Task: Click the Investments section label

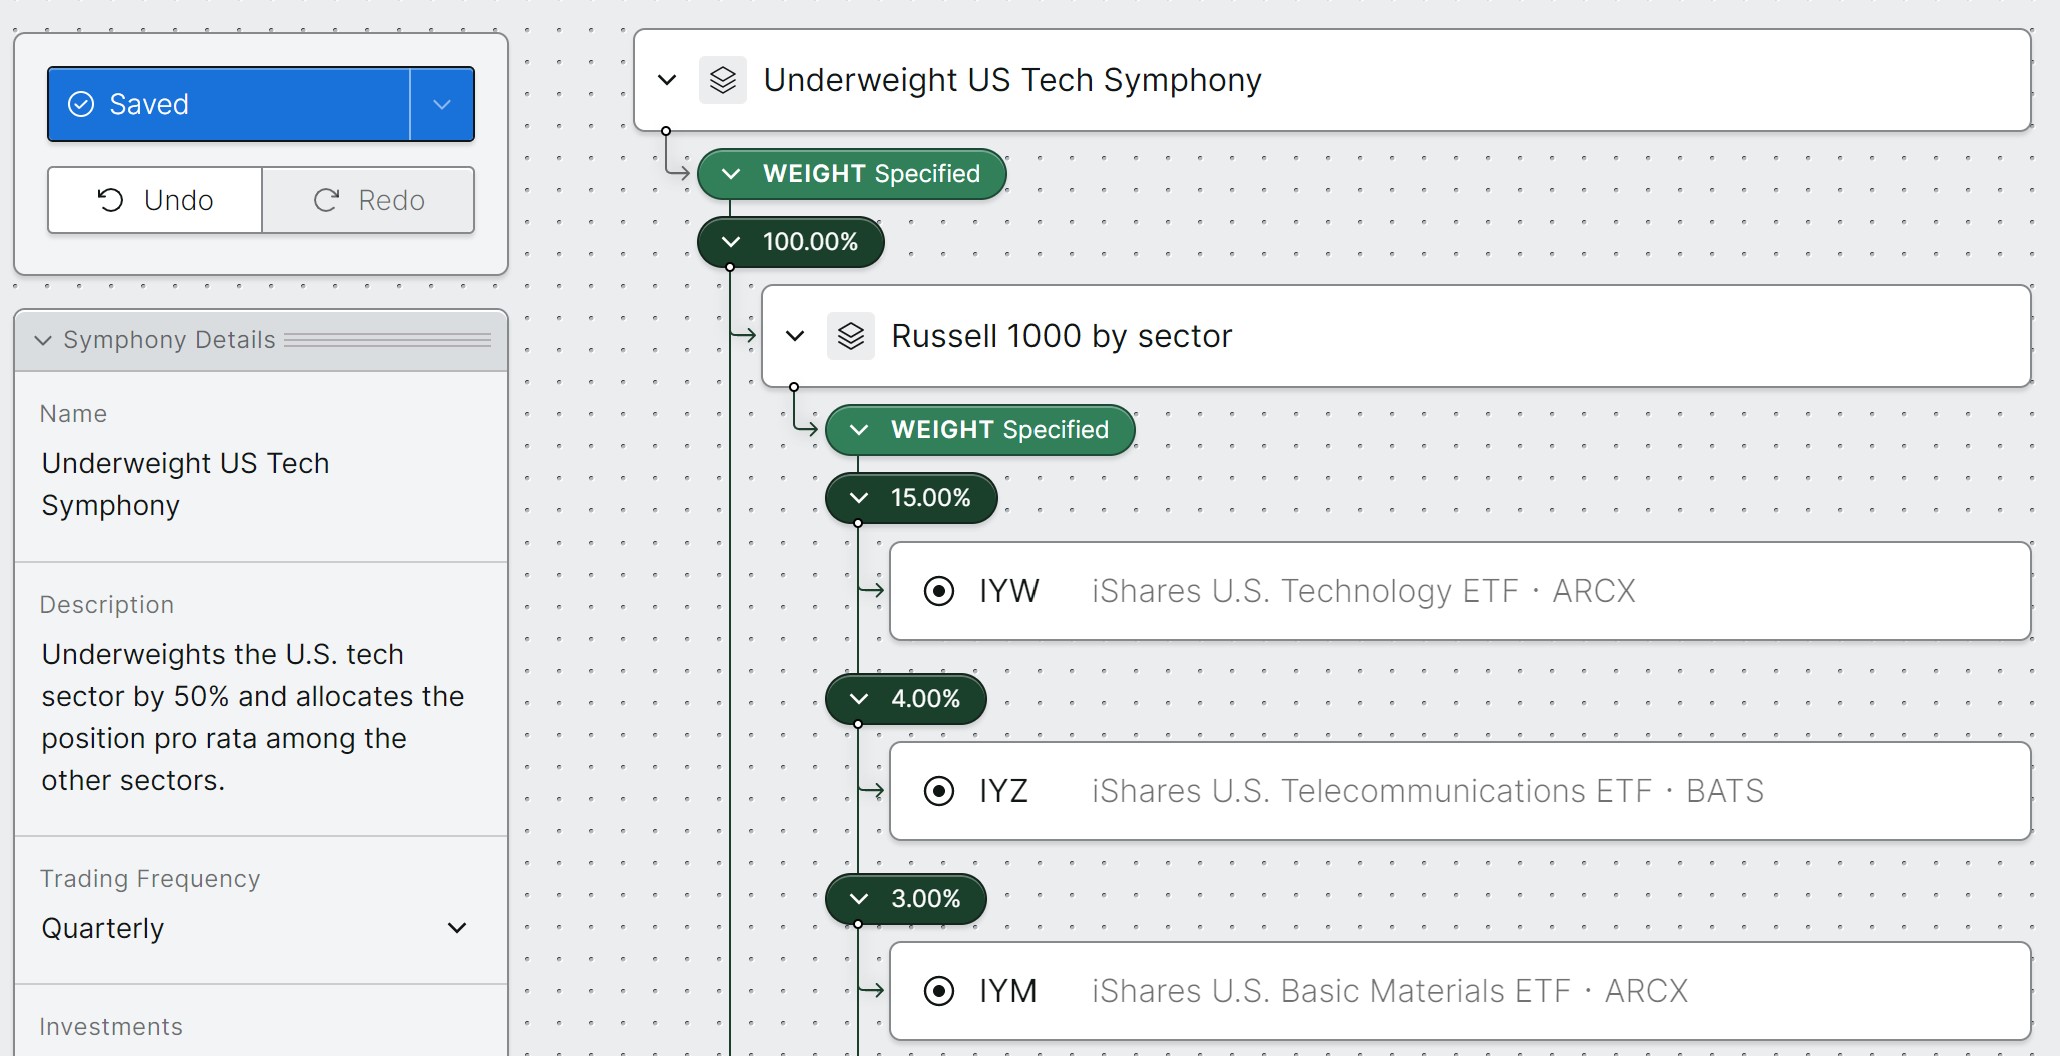Action: (x=111, y=1027)
